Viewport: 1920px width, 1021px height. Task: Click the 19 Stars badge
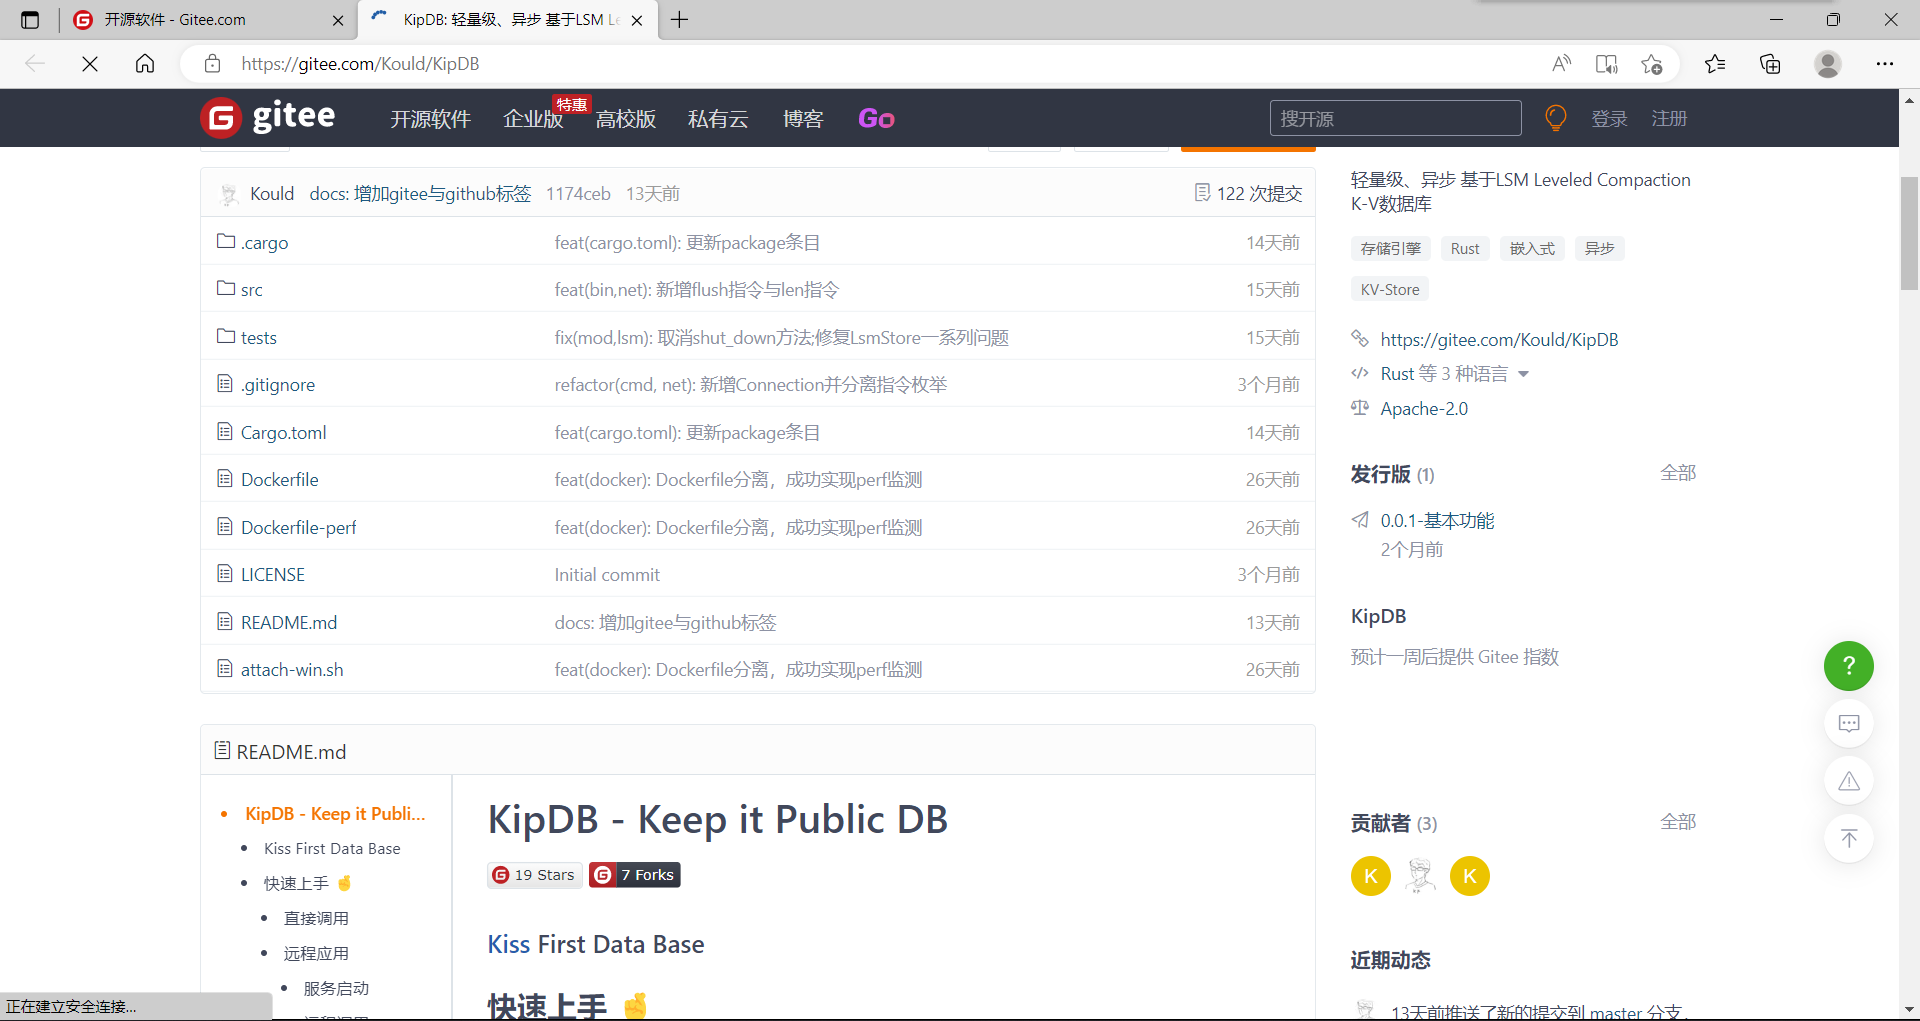(535, 875)
